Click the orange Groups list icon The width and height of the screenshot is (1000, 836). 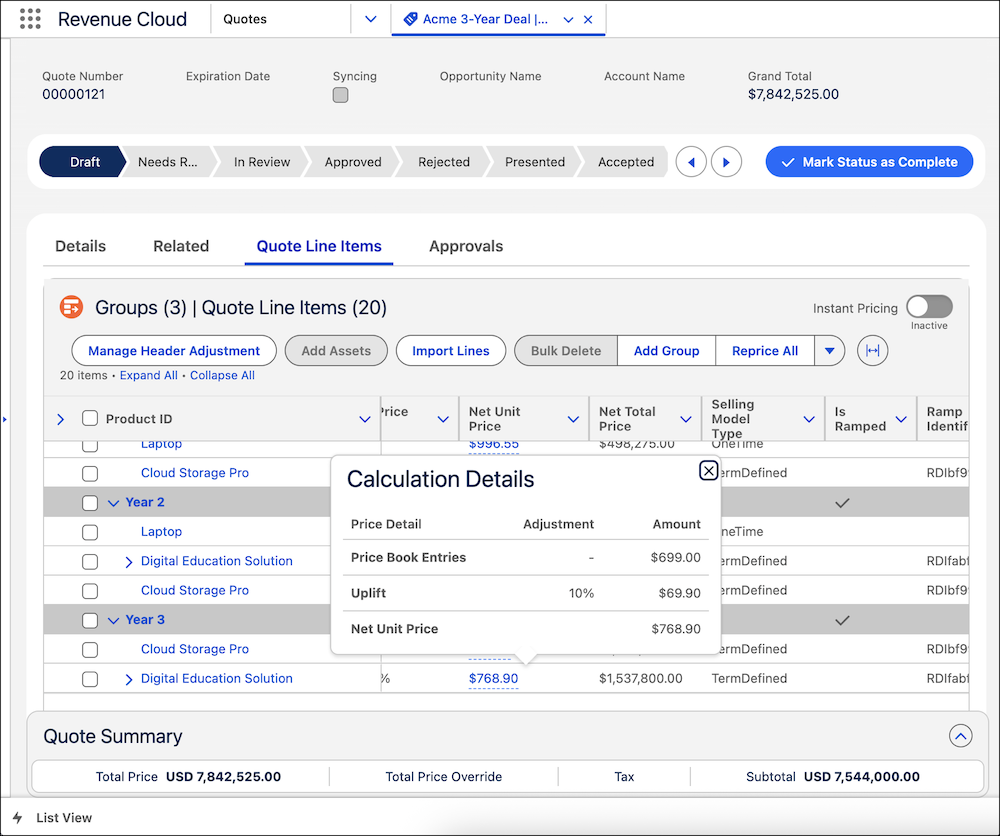pyautogui.click(x=71, y=307)
